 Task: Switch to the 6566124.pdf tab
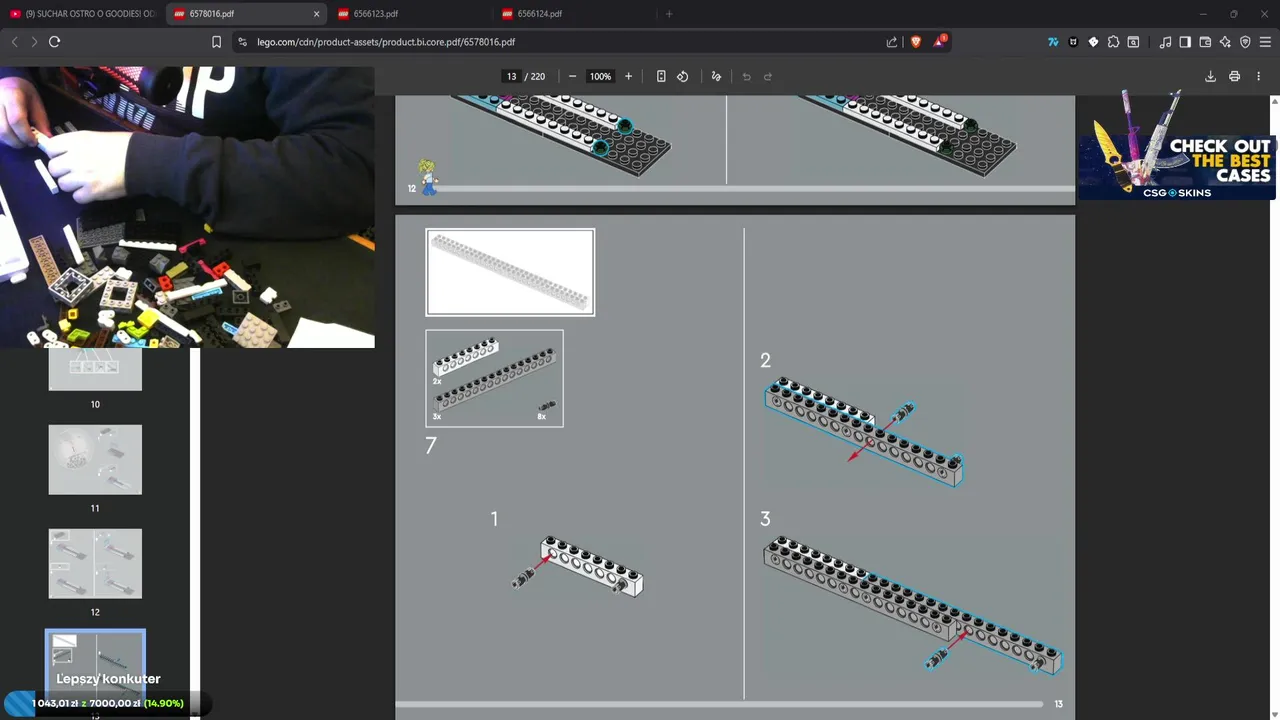point(574,14)
